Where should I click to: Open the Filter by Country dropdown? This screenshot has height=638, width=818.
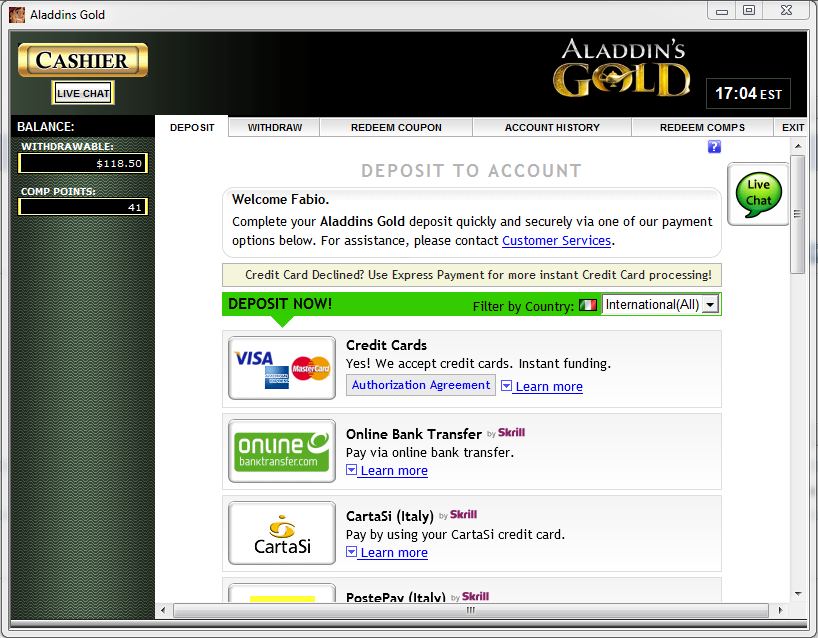[660, 304]
